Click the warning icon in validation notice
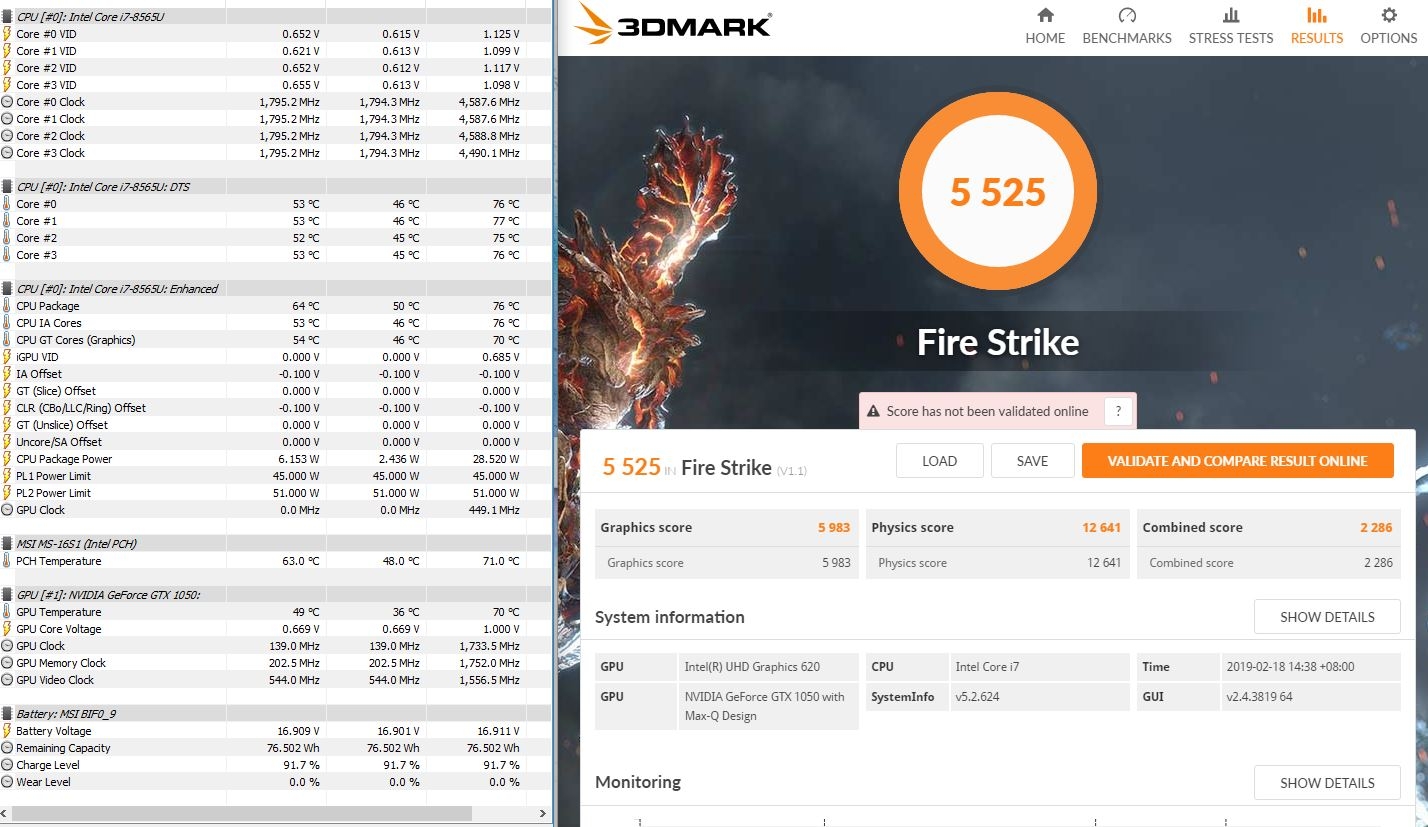Screen dimensions: 1428x827 (873, 411)
